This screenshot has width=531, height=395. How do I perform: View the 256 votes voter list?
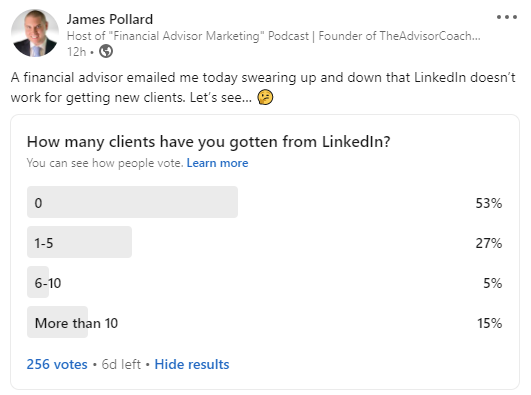57,365
